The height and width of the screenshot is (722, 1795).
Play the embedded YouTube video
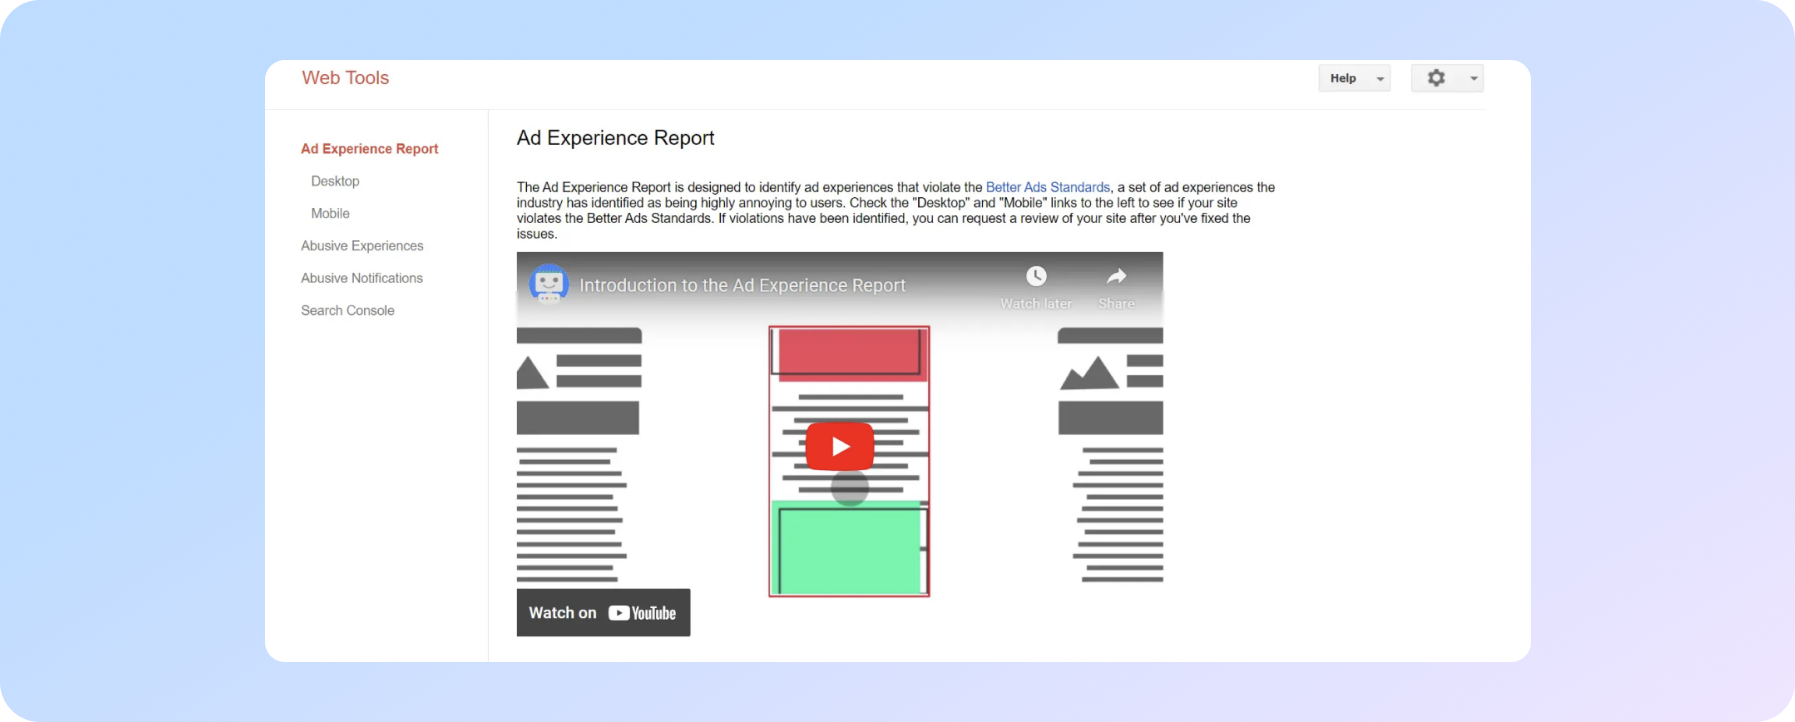point(840,446)
